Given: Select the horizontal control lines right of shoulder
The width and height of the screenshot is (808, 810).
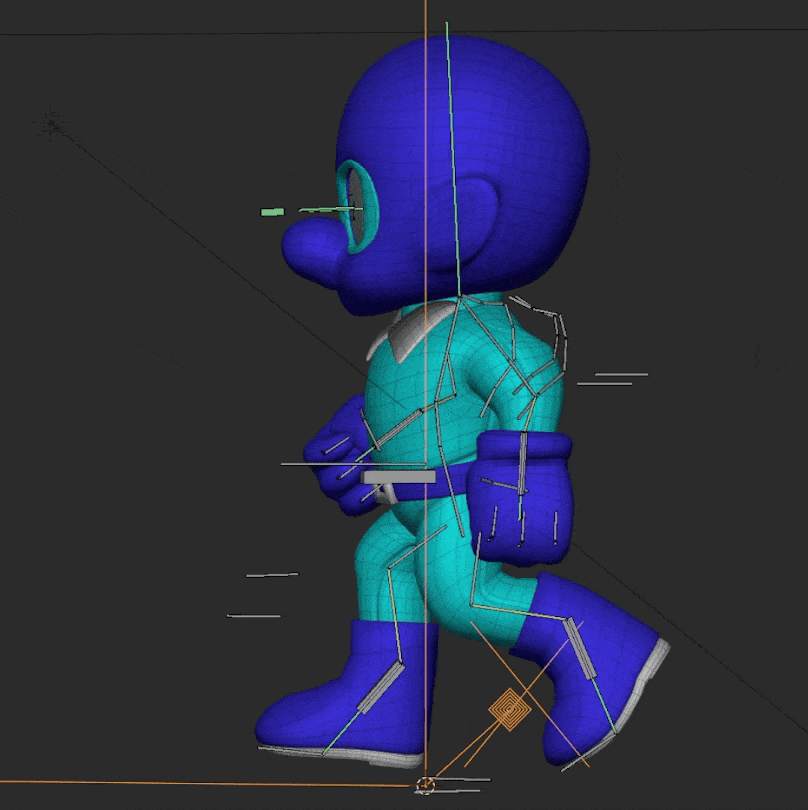Looking at the screenshot, I should pos(612,378).
